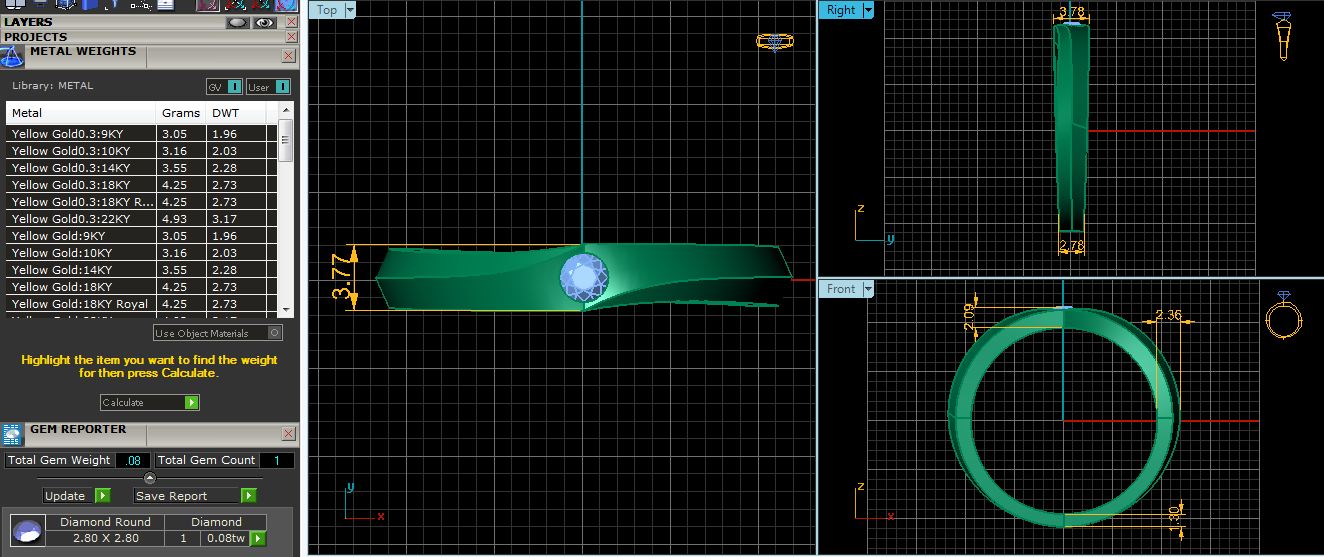Click the point-curve nodes icon in toolbar

pos(141,5)
